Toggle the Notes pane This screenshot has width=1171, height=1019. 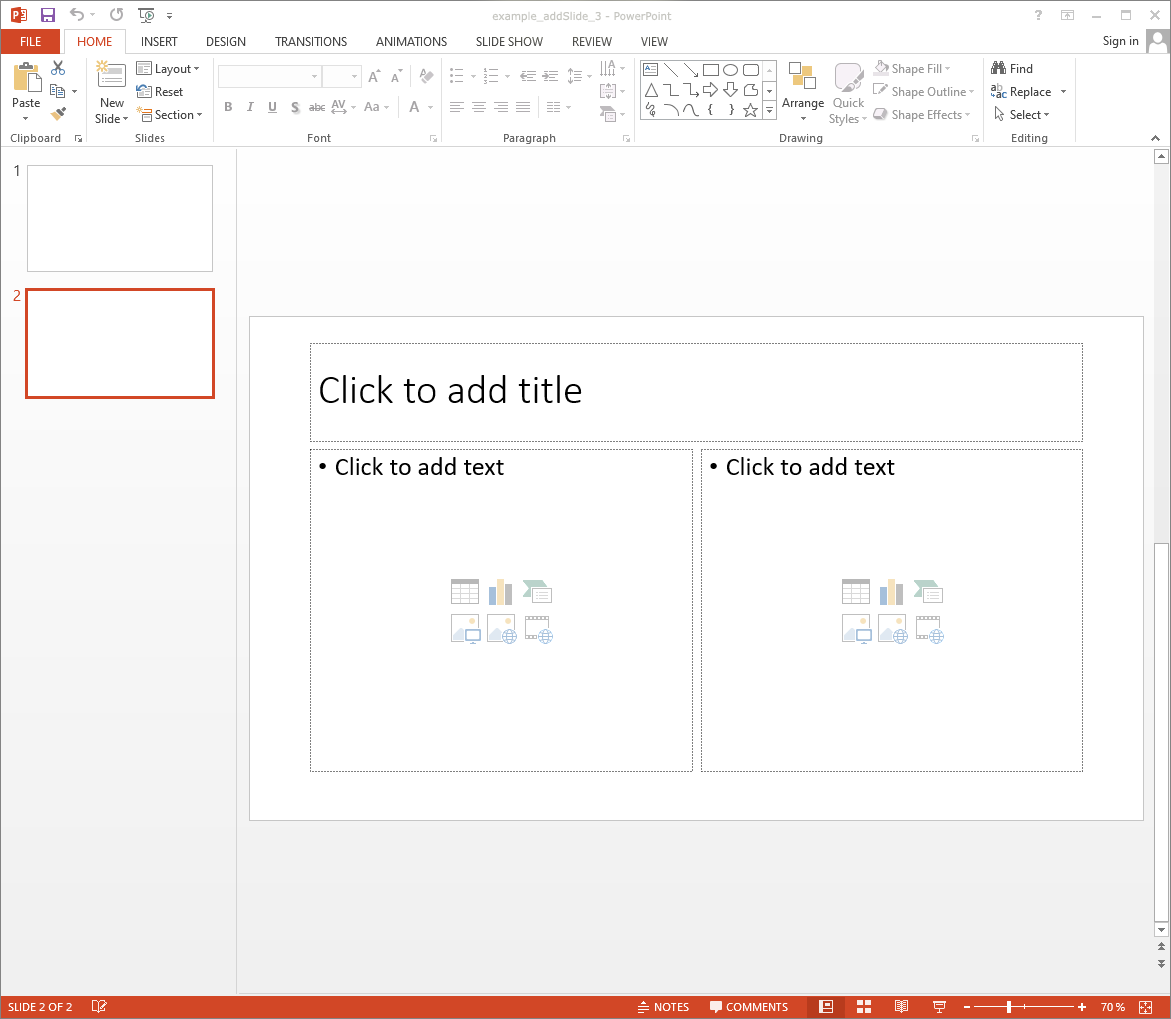[x=663, y=1007]
